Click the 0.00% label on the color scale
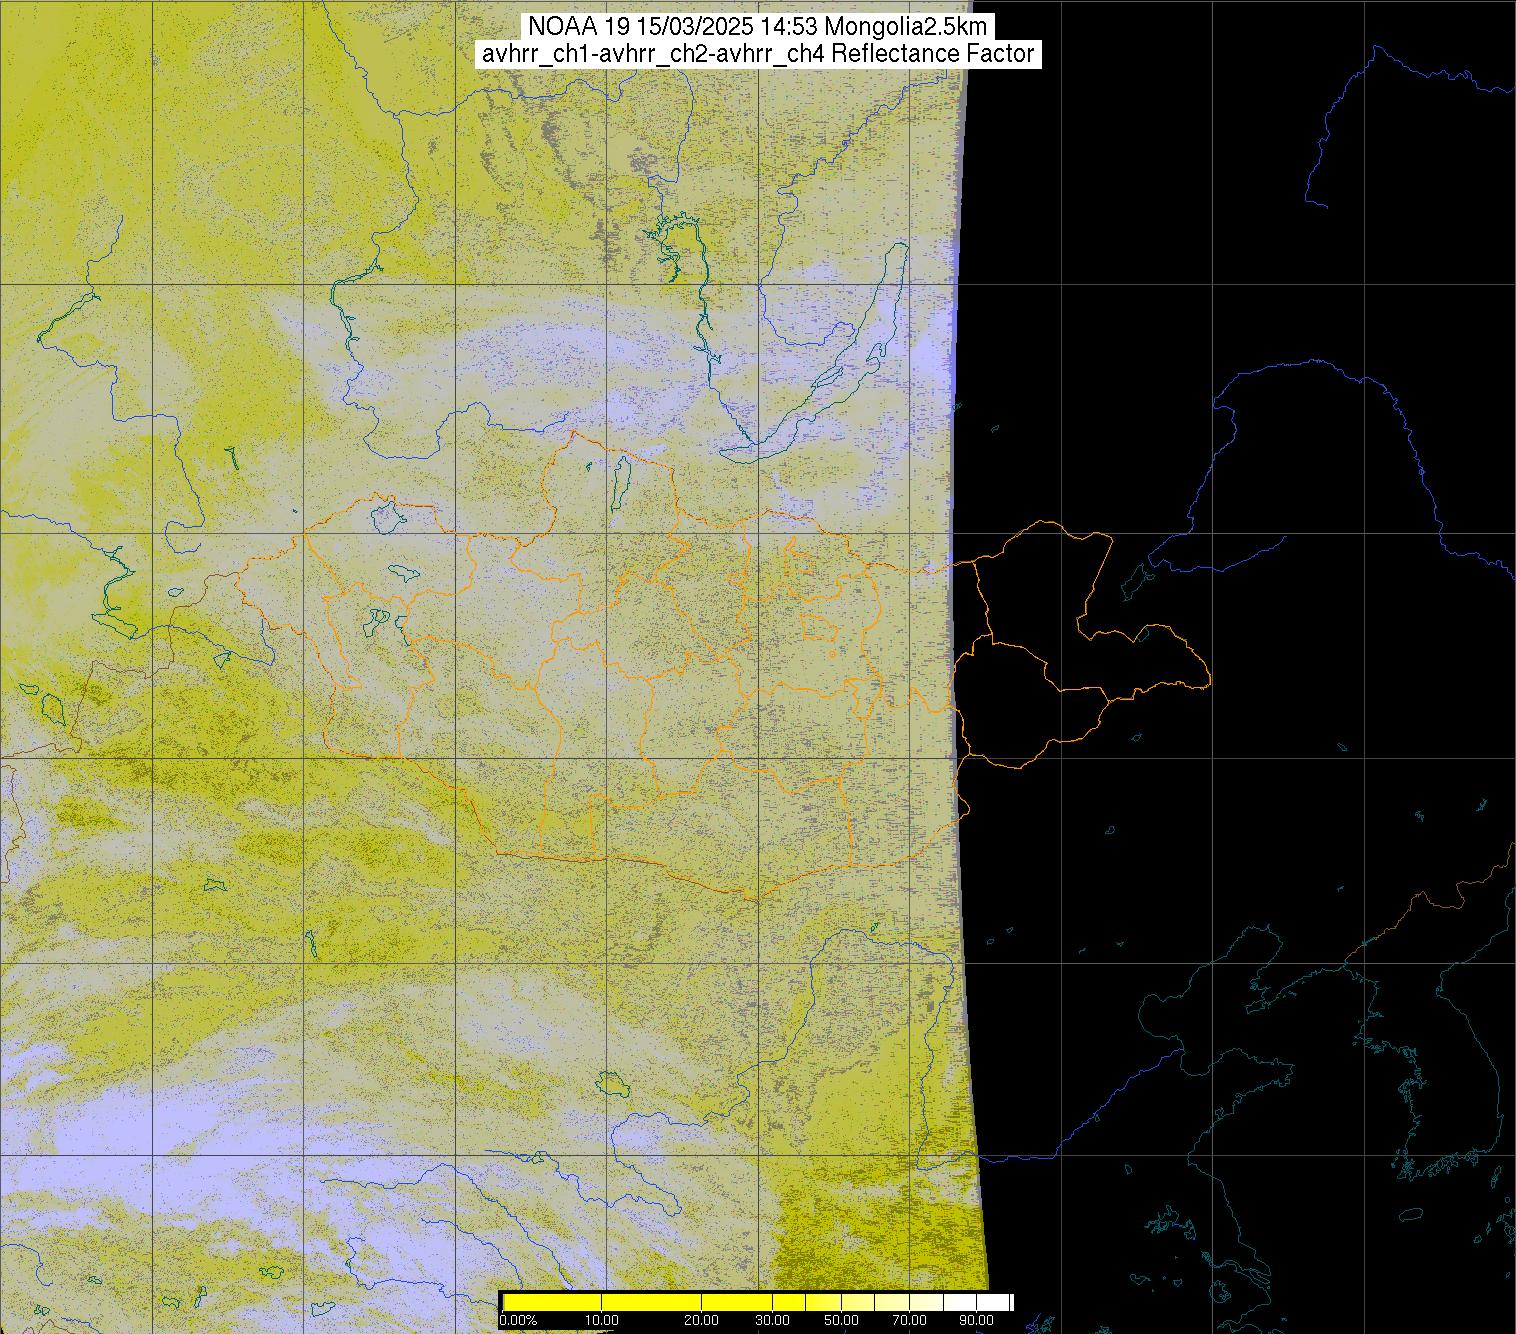The height and width of the screenshot is (1334, 1516). click(x=518, y=1321)
